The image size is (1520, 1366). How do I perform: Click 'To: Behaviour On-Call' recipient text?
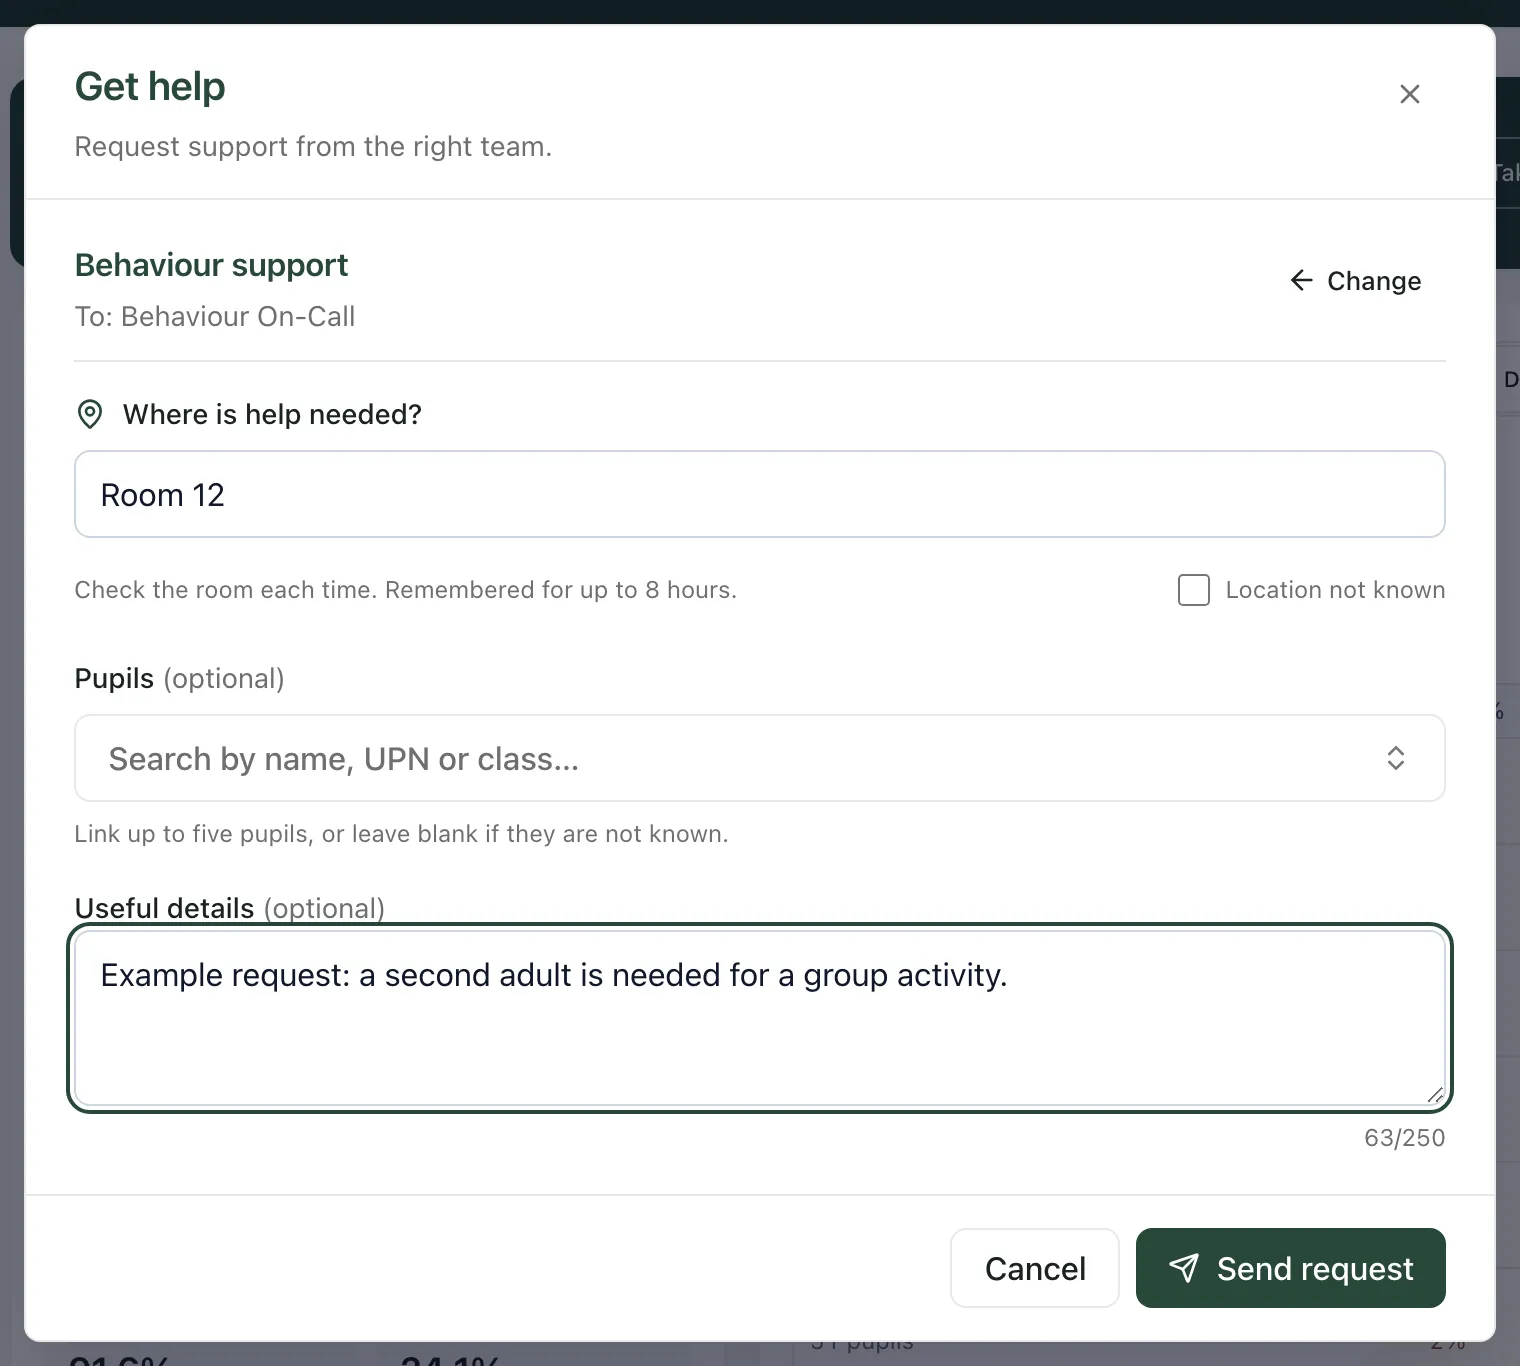pyautogui.click(x=215, y=317)
